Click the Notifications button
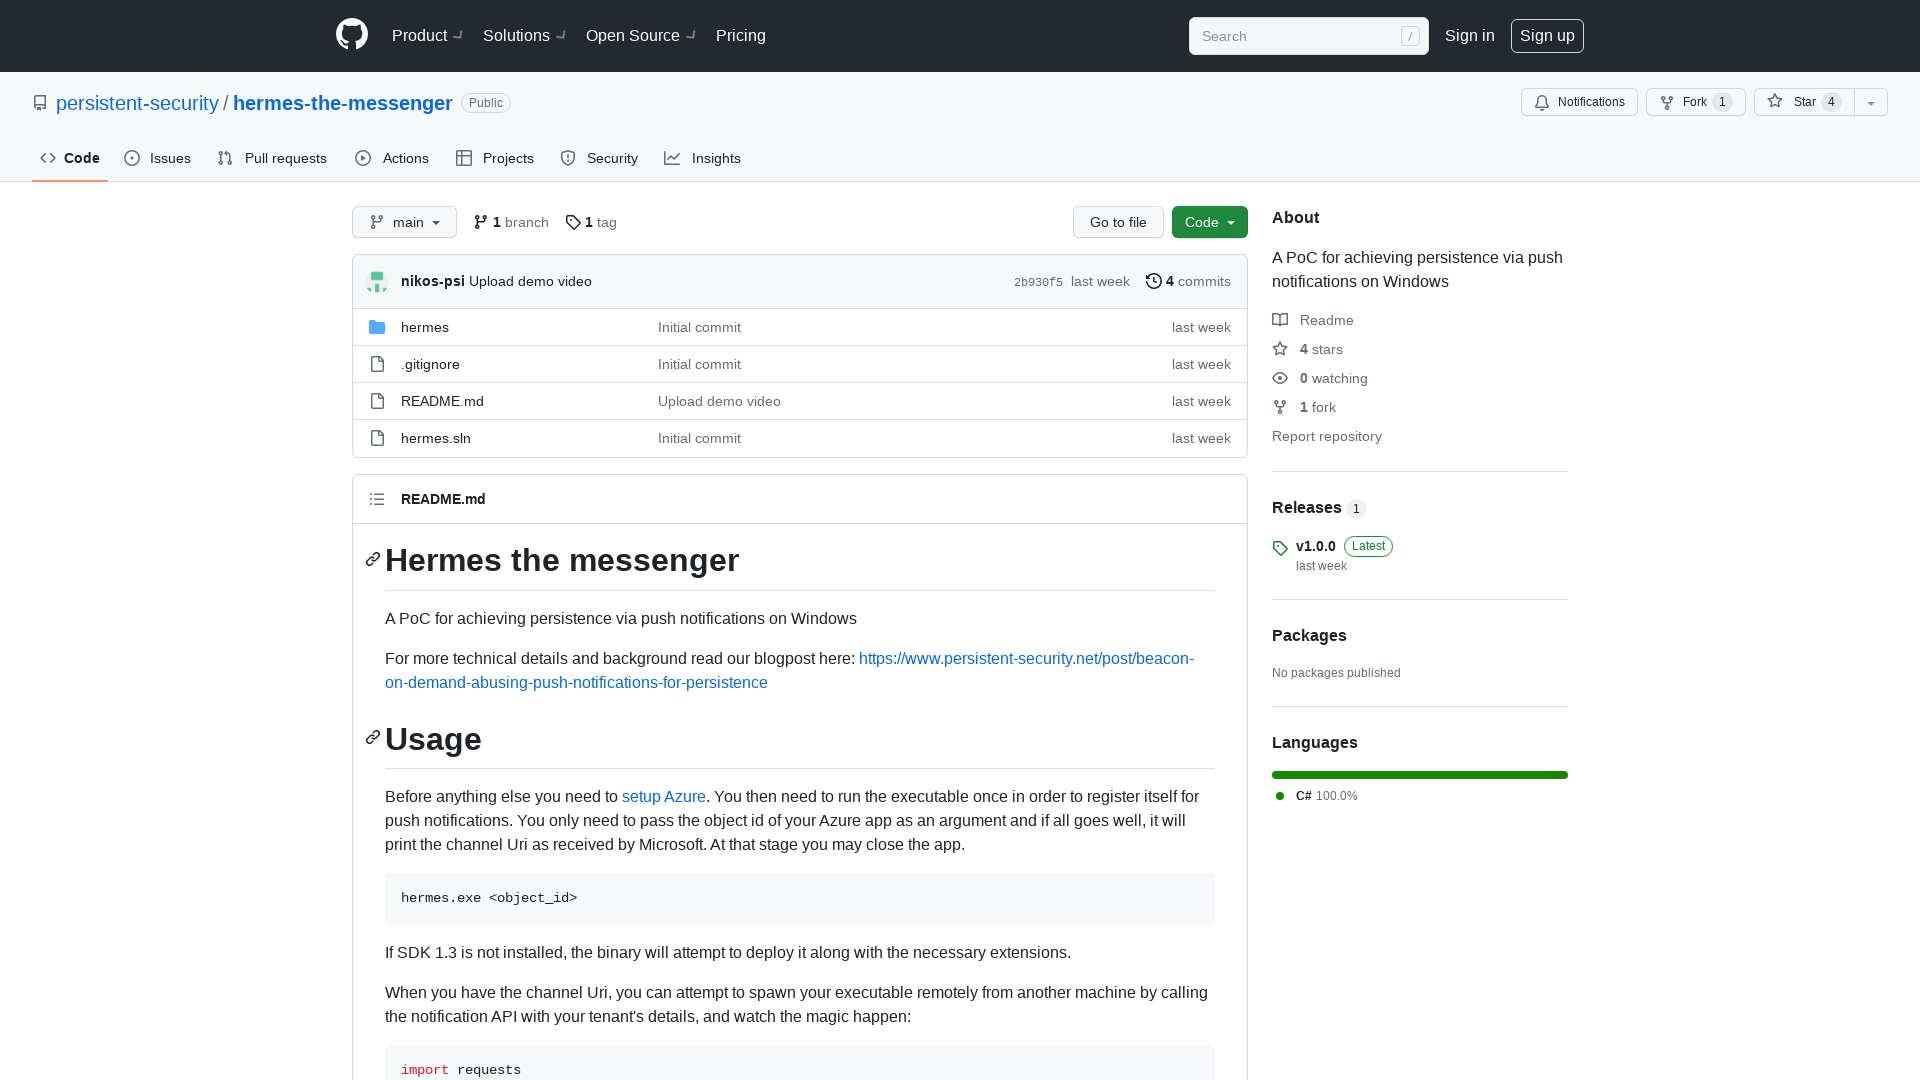Viewport: 1920px width, 1080px height. tap(1579, 102)
